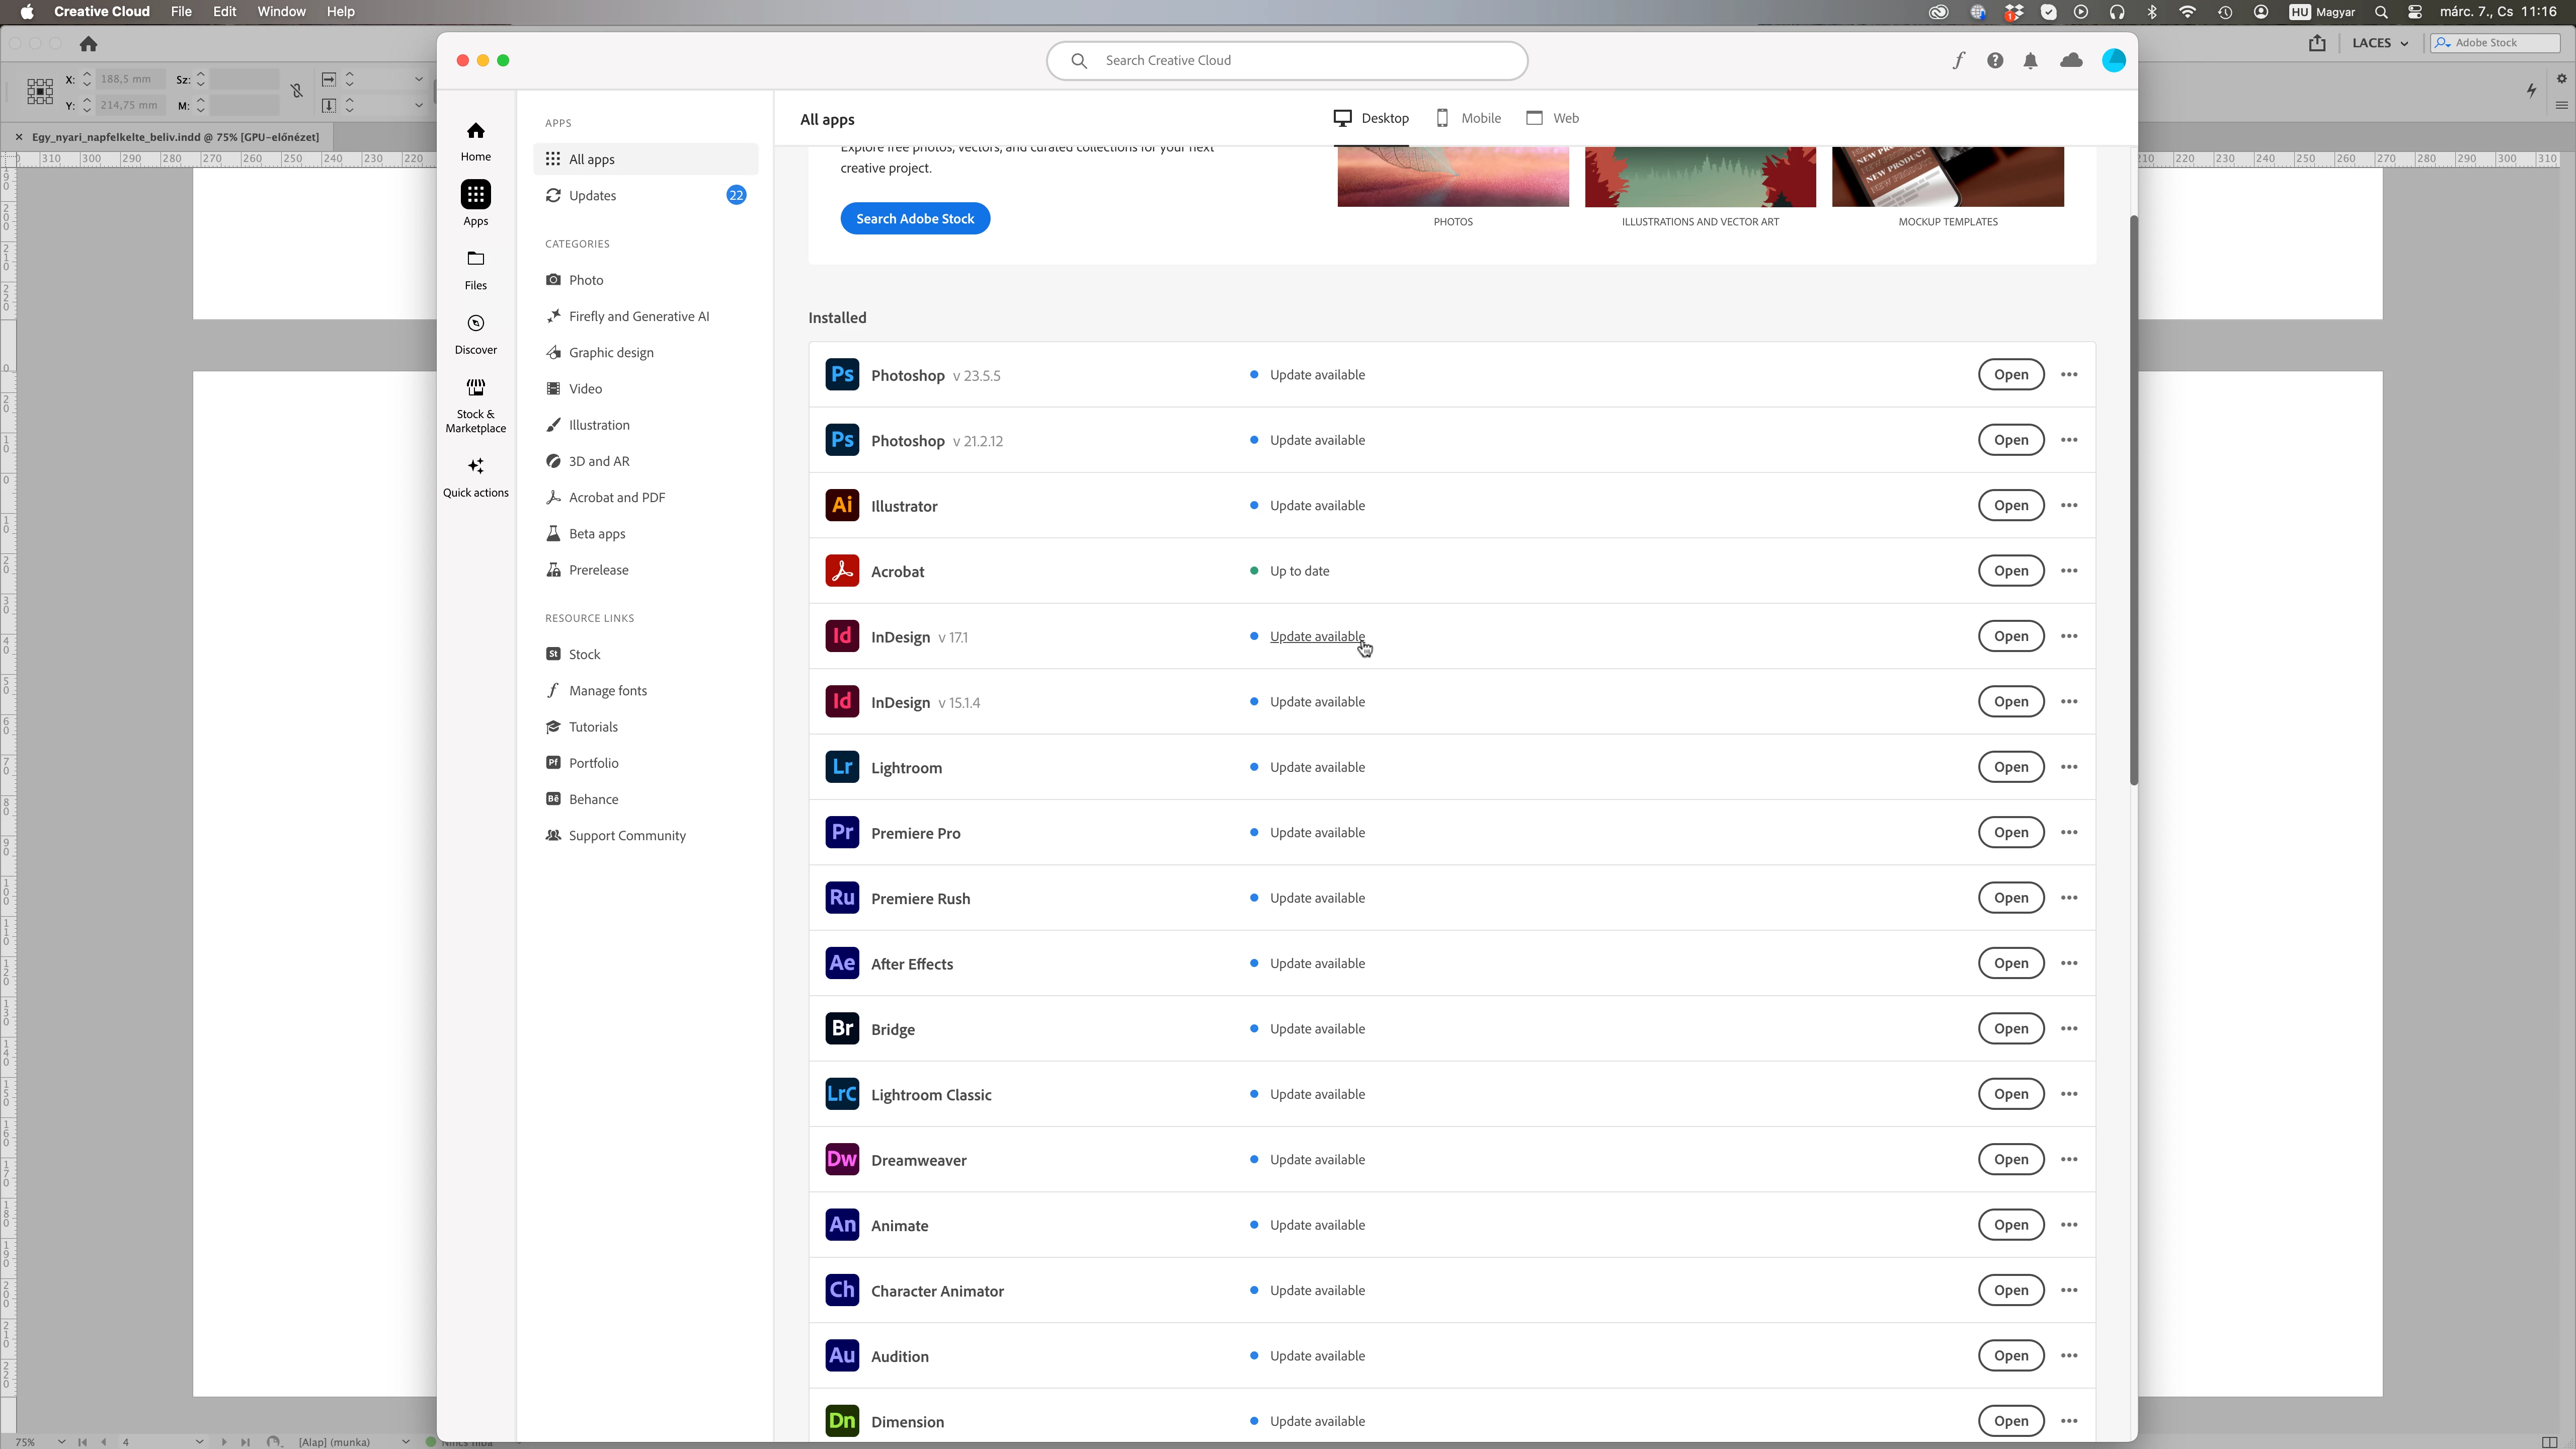
Task: Click Search Adobe Stock button
Action: [x=914, y=219]
